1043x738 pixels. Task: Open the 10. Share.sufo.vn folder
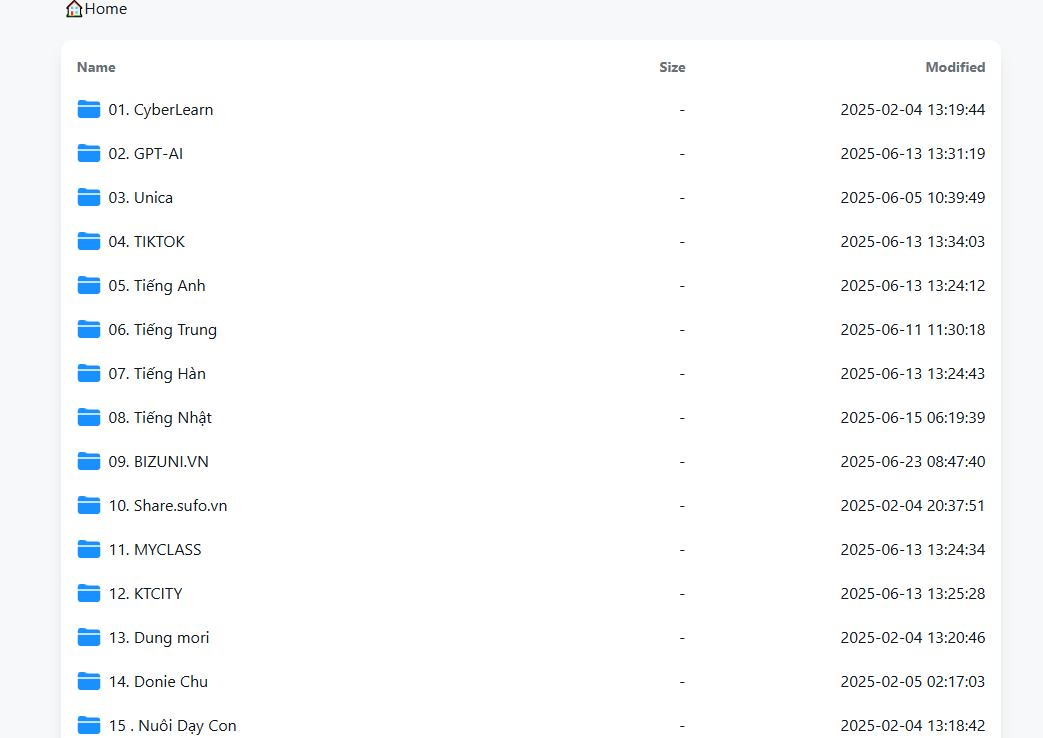click(x=168, y=506)
